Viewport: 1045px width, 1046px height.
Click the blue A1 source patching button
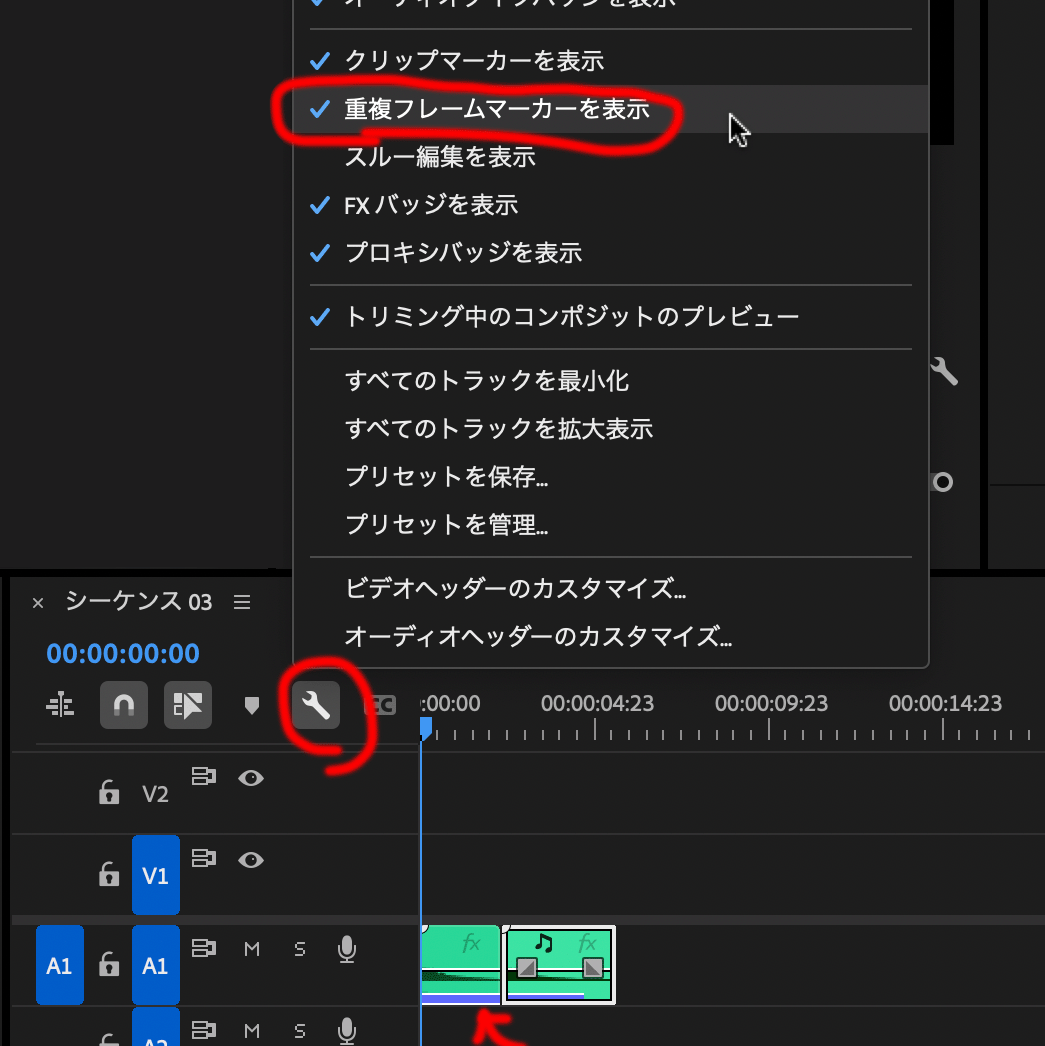(59, 964)
